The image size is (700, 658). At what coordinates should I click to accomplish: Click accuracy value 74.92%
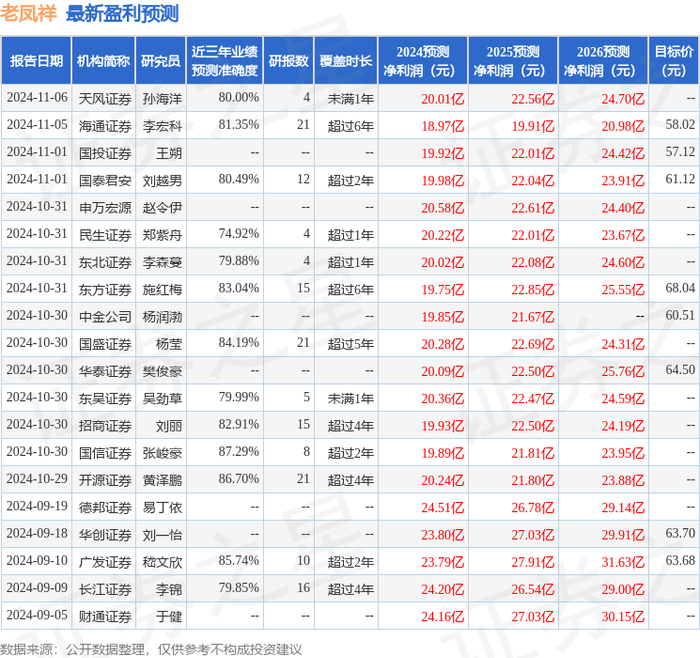(x=238, y=233)
